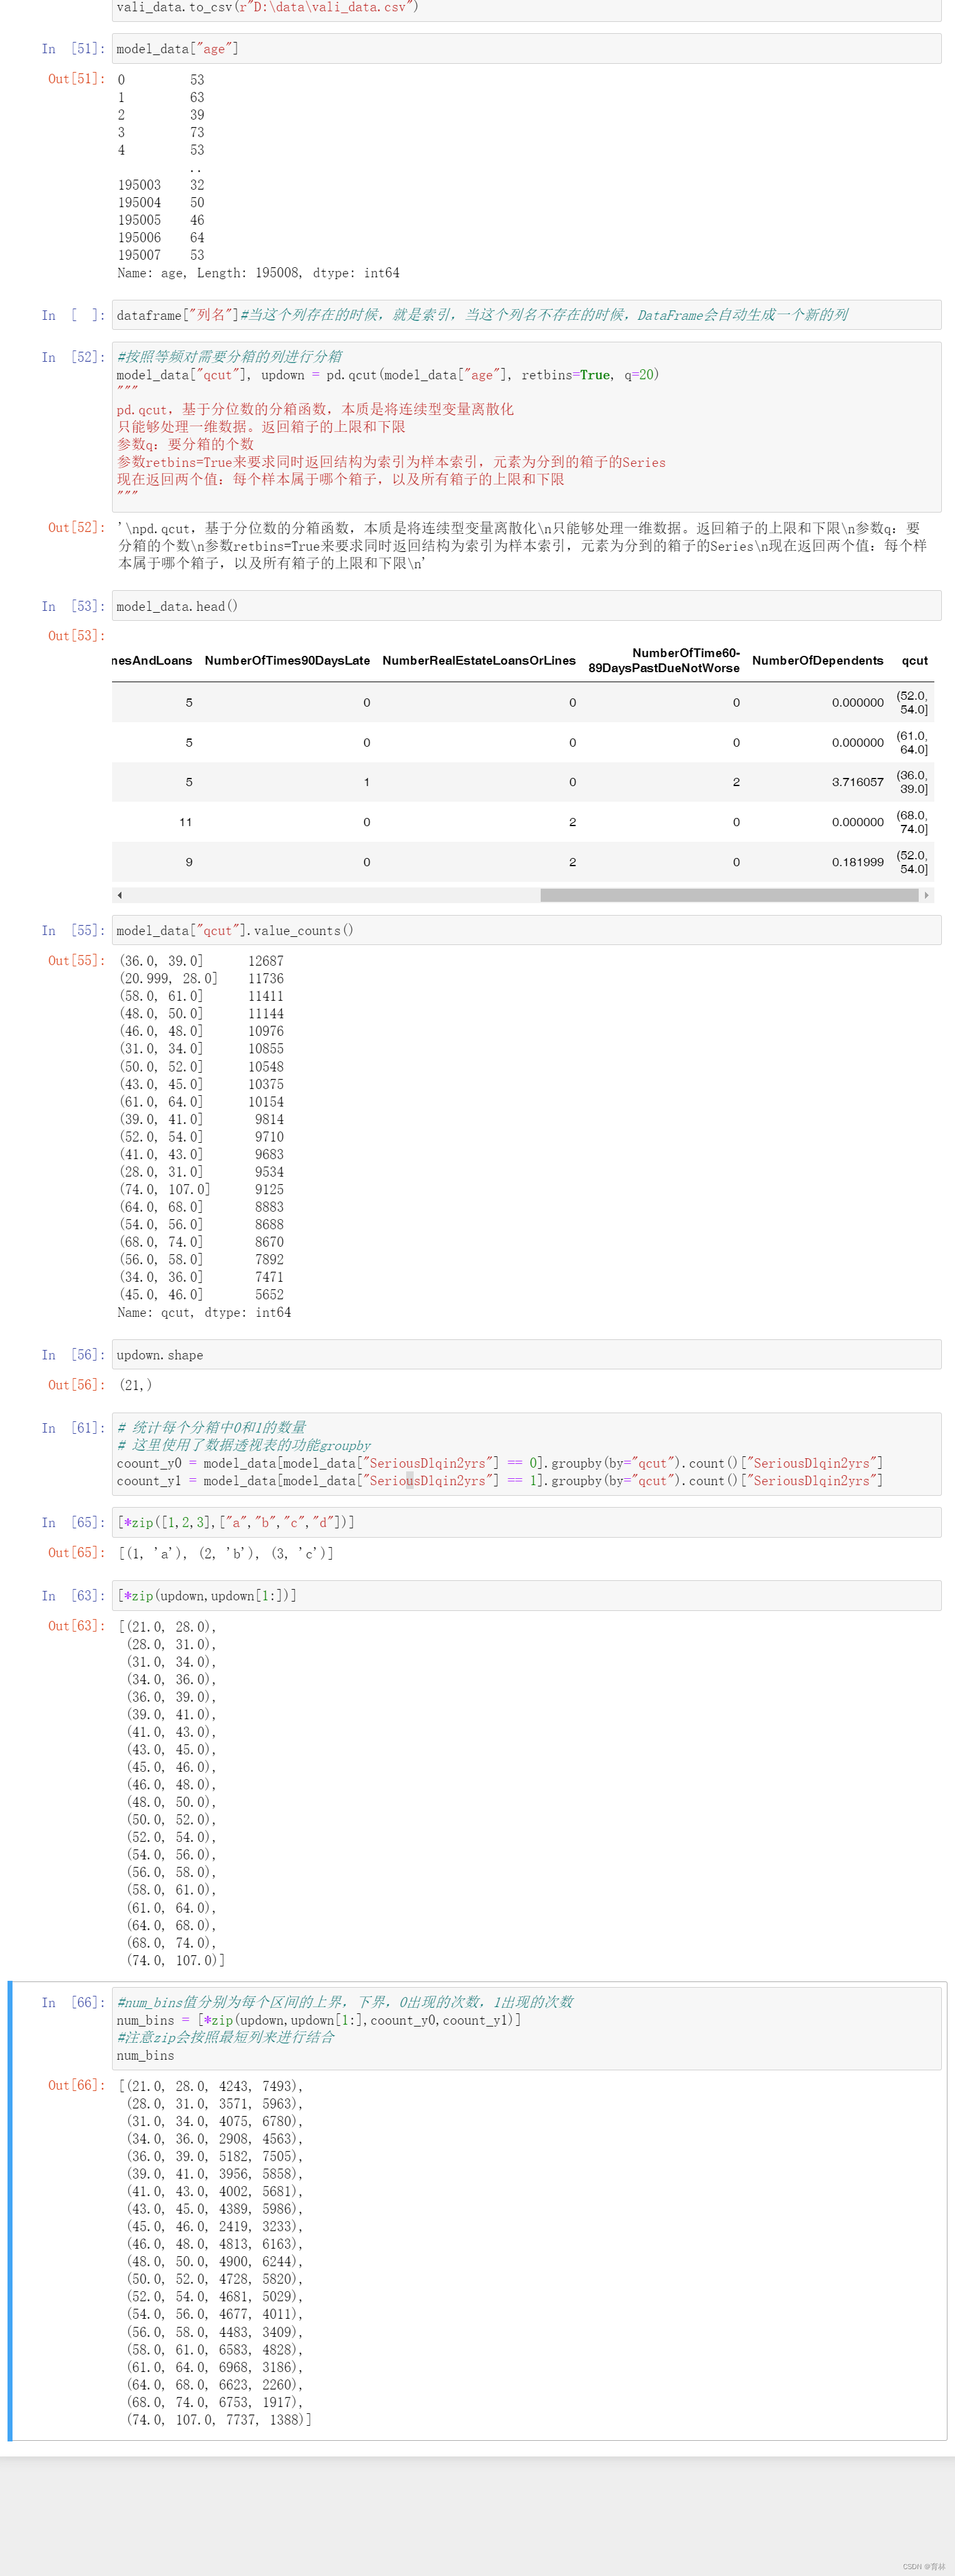Click the right arrow of dataframe scrollbar
This screenshot has width=955, height=2576.
(926, 895)
